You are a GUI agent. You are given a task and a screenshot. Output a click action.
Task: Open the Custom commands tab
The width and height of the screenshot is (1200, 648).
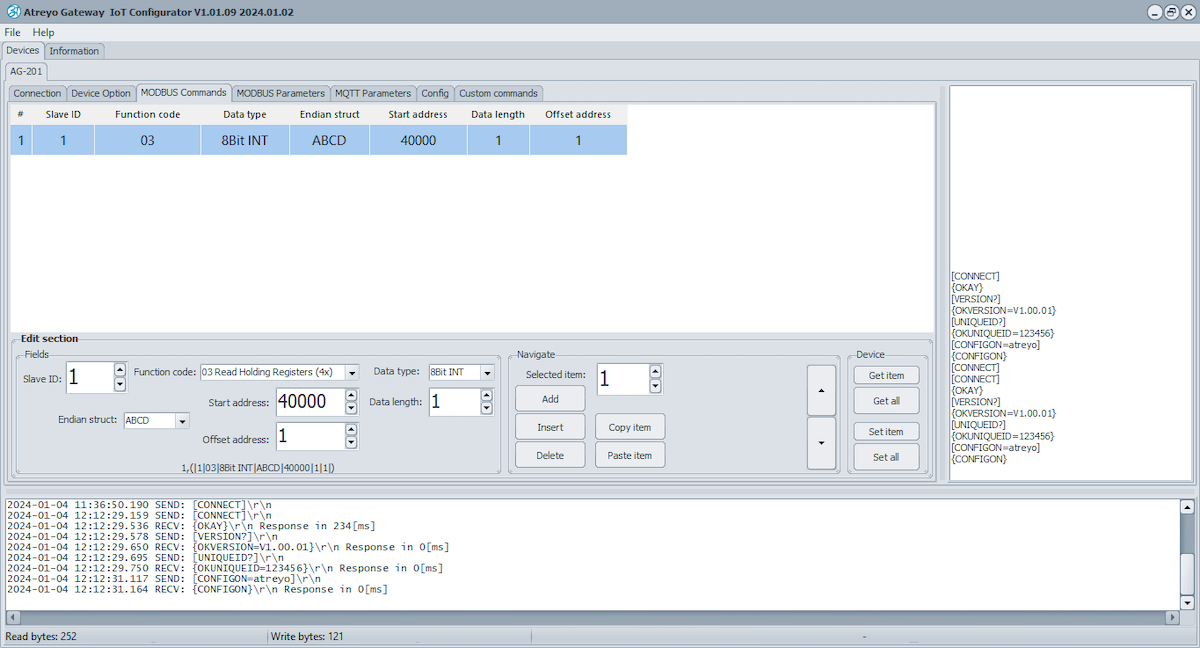point(498,93)
